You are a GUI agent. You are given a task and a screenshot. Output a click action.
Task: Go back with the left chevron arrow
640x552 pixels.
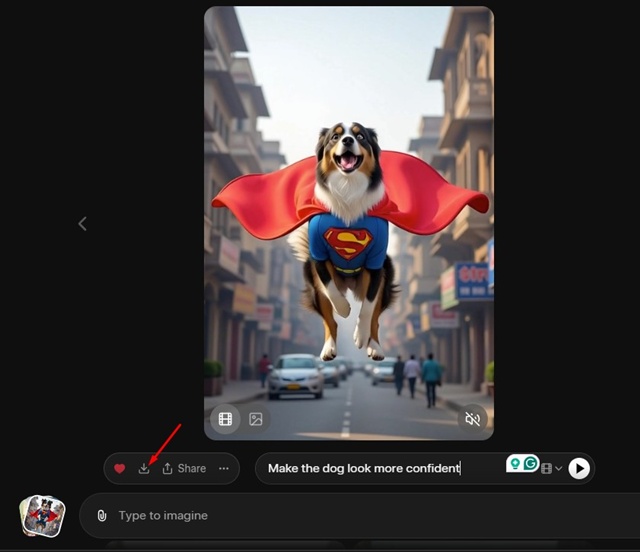tap(83, 224)
